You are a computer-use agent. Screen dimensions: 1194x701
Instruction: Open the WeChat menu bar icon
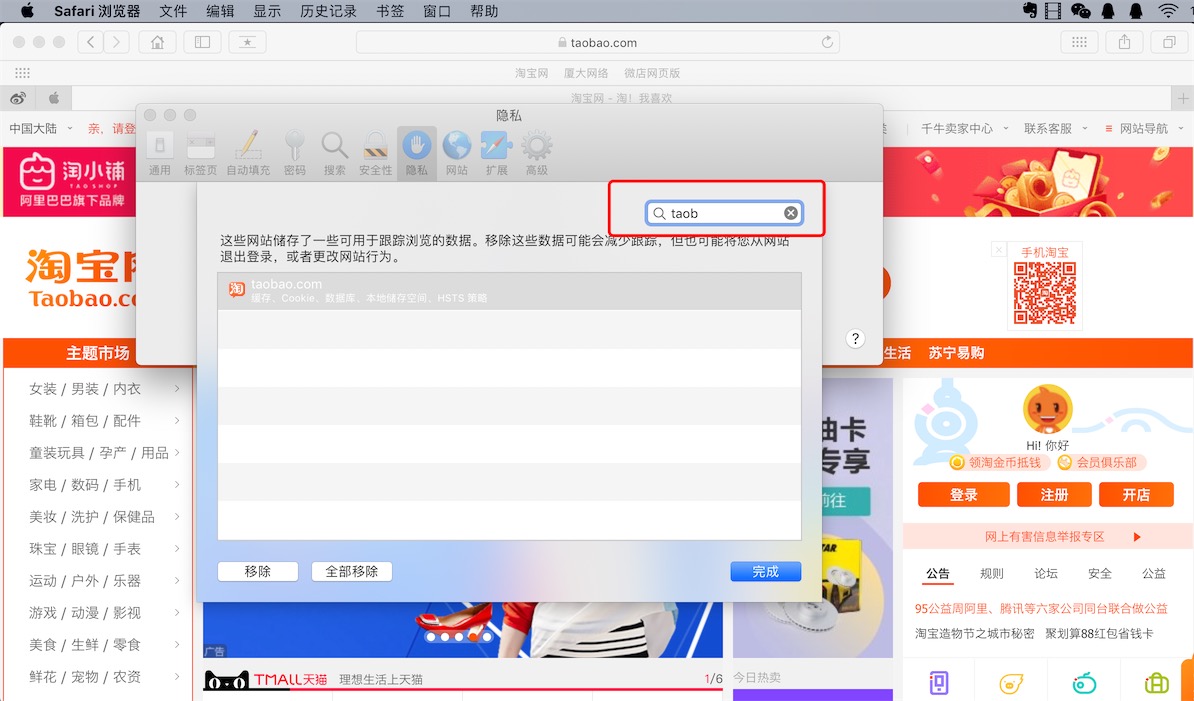coord(1081,11)
